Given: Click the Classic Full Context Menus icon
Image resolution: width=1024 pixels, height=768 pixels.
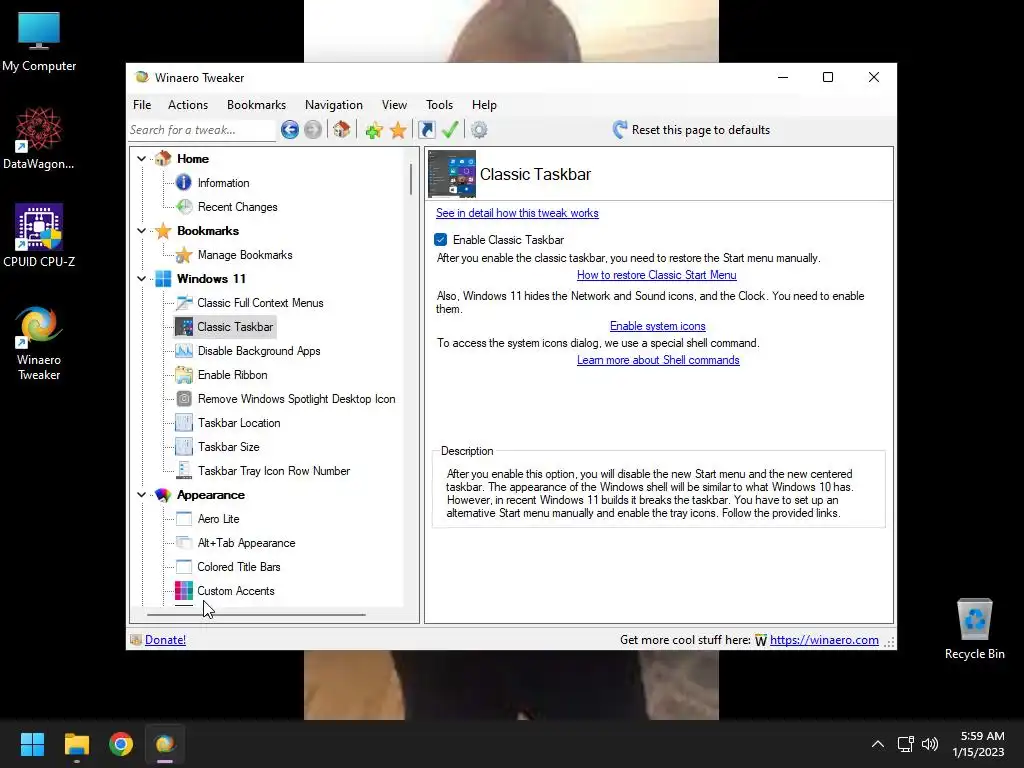Looking at the screenshot, I should pos(184,303).
